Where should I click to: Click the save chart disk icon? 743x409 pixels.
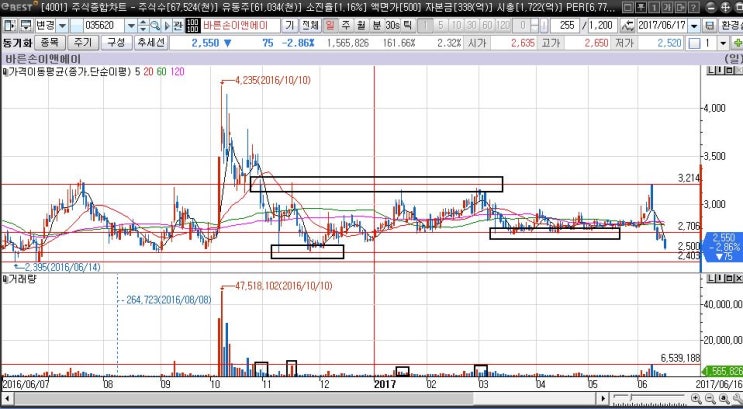709,26
